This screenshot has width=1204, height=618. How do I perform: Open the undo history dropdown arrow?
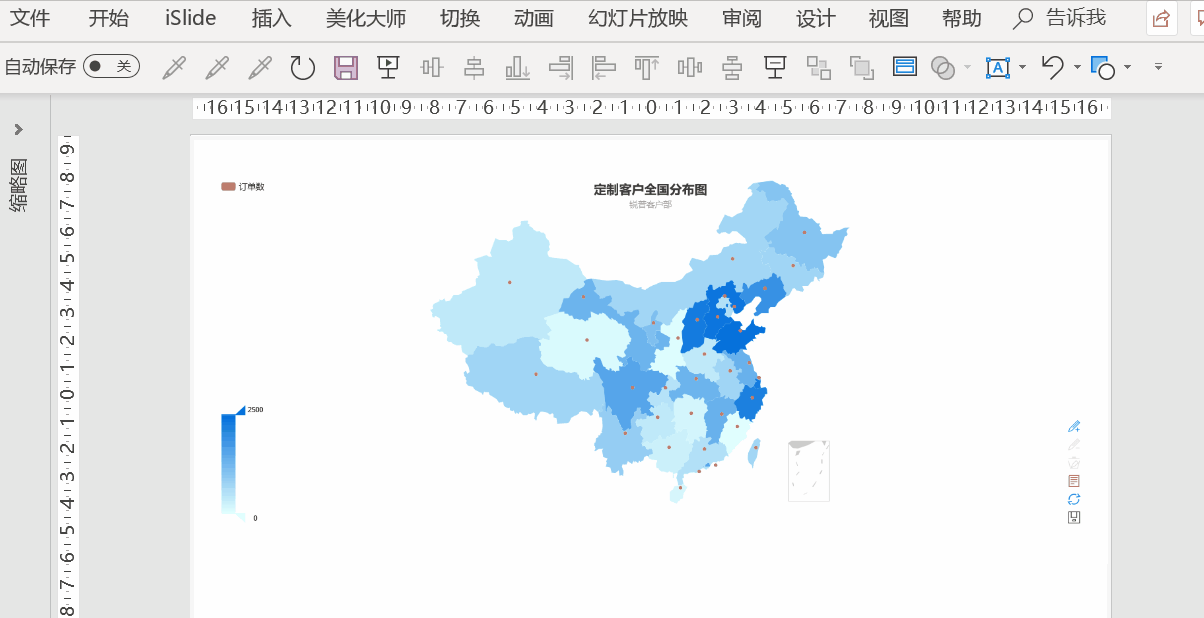click(1077, 67)
